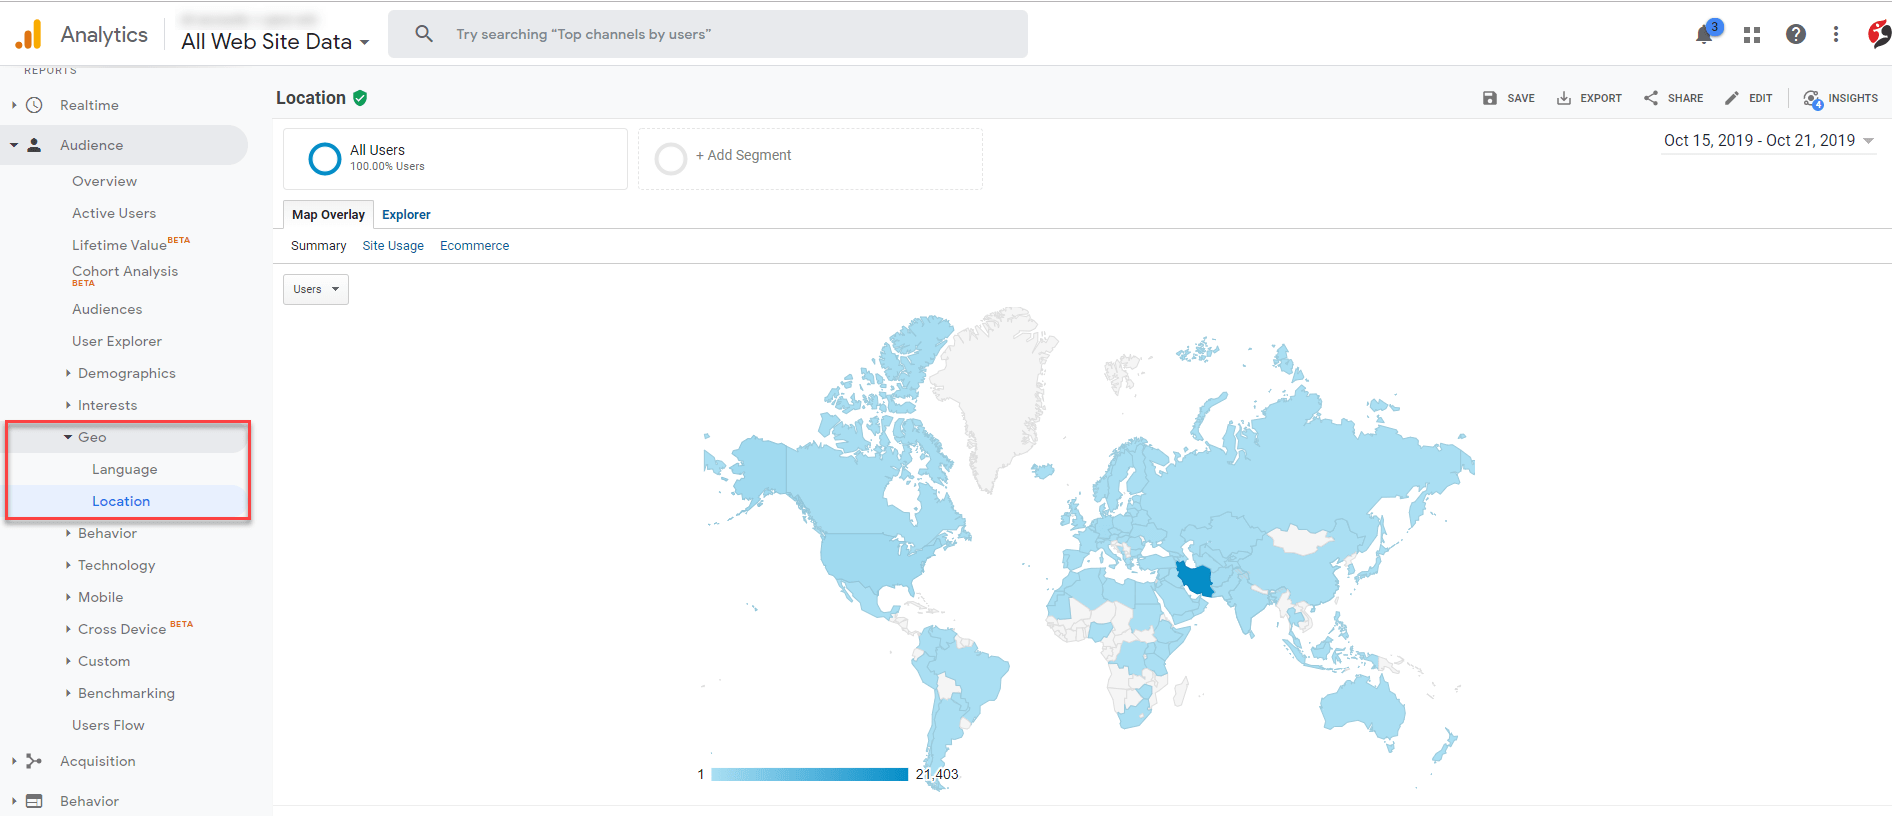The image size is (1892, 816).
Task: Click the Behavior report icon at the bottom
Action: click(34, 801)
